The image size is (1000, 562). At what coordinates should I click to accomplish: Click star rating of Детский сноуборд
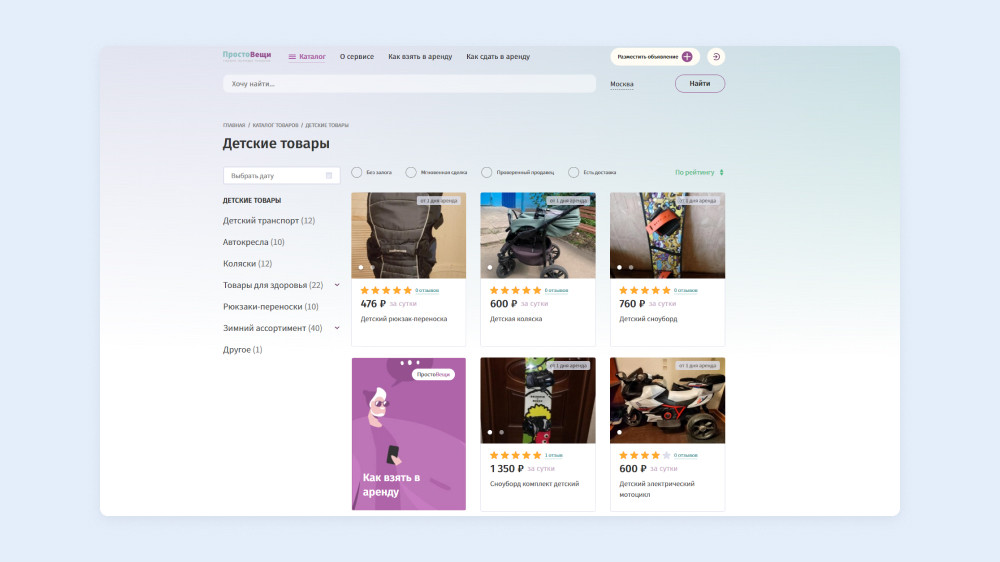(645, 290)
